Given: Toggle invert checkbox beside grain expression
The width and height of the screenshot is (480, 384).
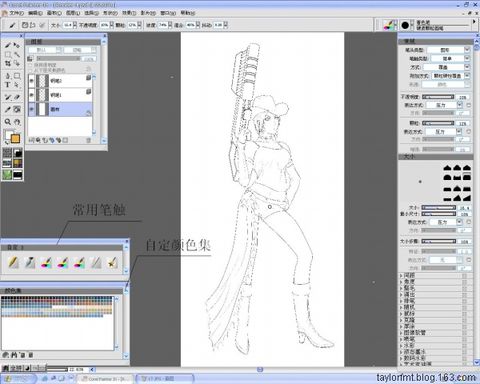Looking at the screenshot, I should click(469, 132).
